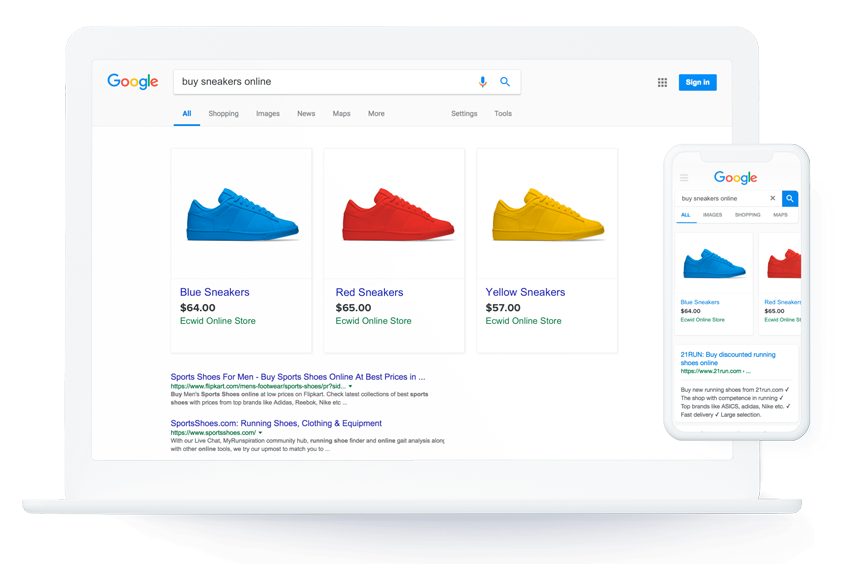
Task: Switch to the SHOPPING tab on phone
Action: [748, 215]
